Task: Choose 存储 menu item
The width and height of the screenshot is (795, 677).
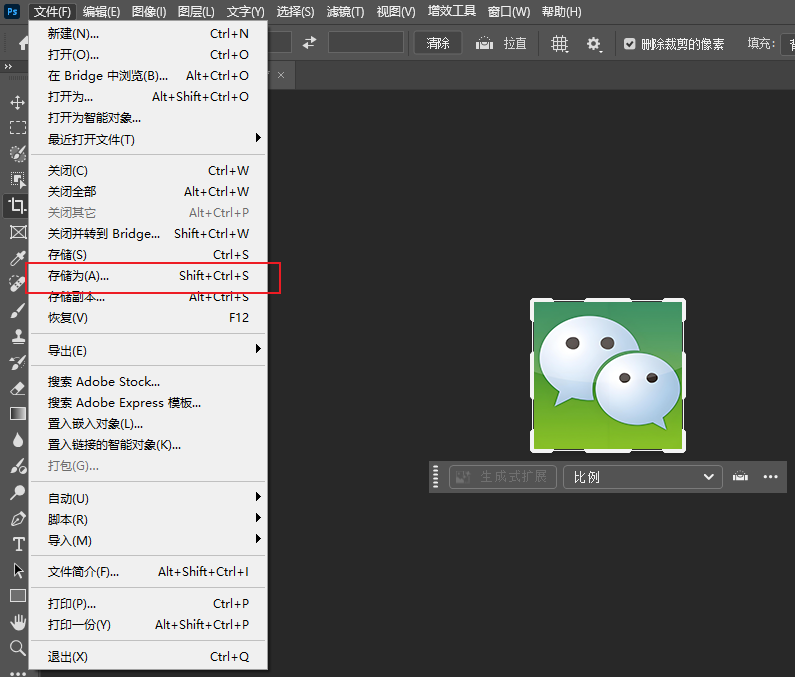Action: click(x=148, y=255)
